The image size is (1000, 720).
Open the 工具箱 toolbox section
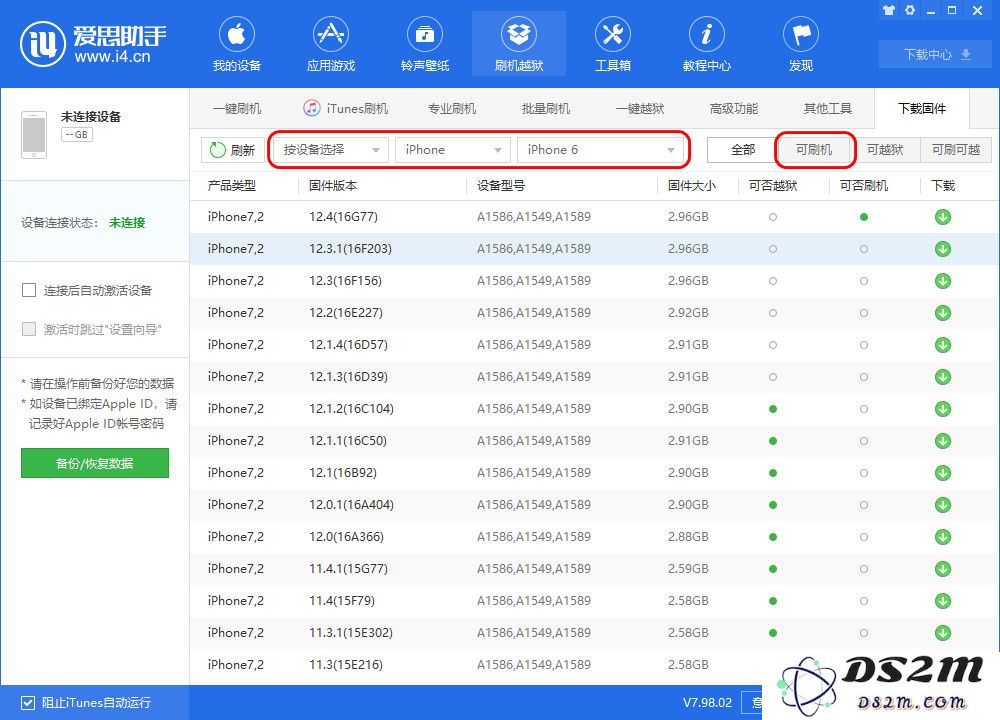click(613, 45)
